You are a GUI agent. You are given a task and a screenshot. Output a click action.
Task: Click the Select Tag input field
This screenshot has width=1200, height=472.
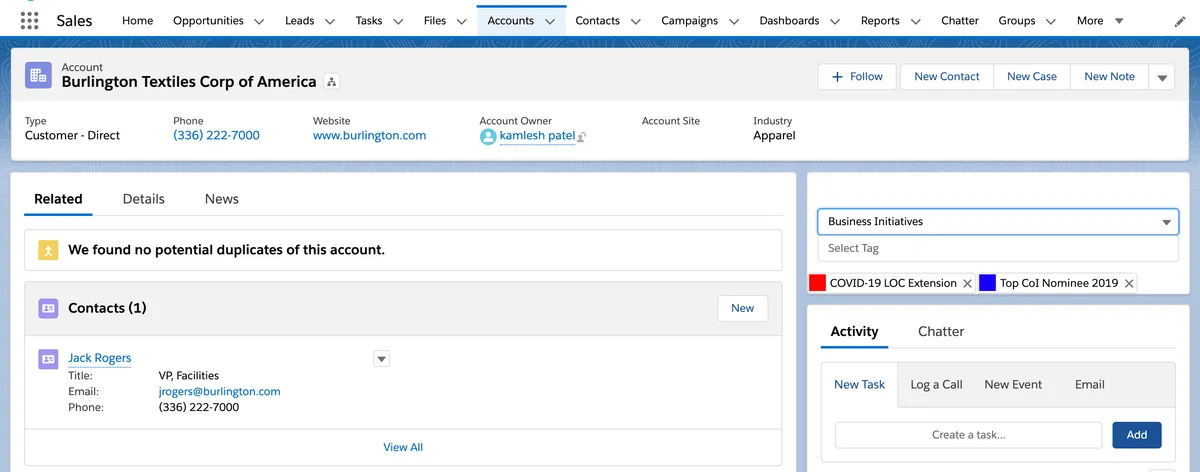[998, 248]
